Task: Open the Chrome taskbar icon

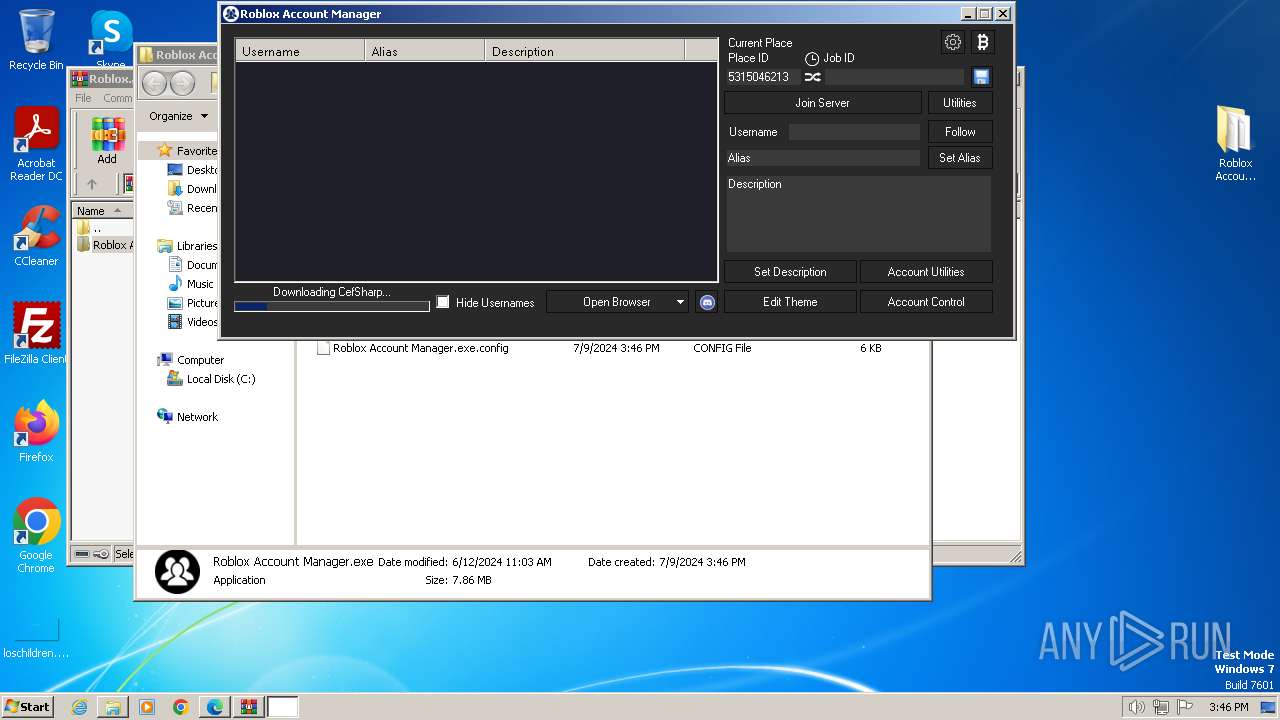Action: click(x=180, y=707)
